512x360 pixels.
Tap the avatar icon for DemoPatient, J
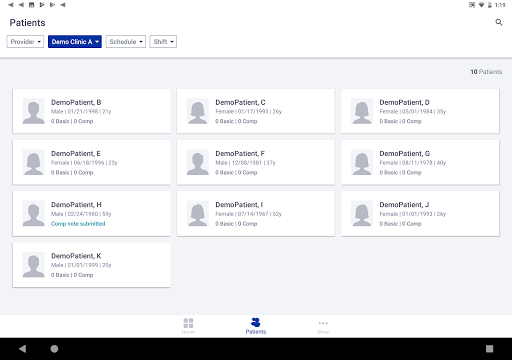[x=362, y=214]
